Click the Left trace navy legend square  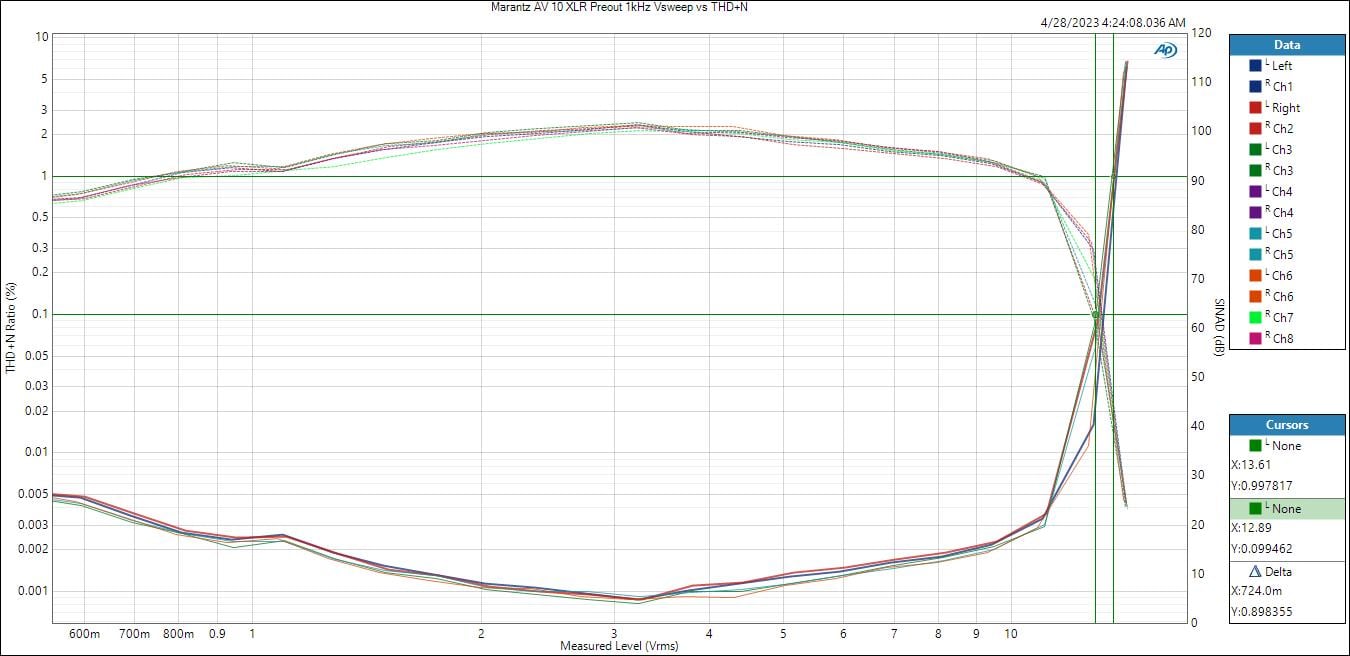coord(1255,66)
